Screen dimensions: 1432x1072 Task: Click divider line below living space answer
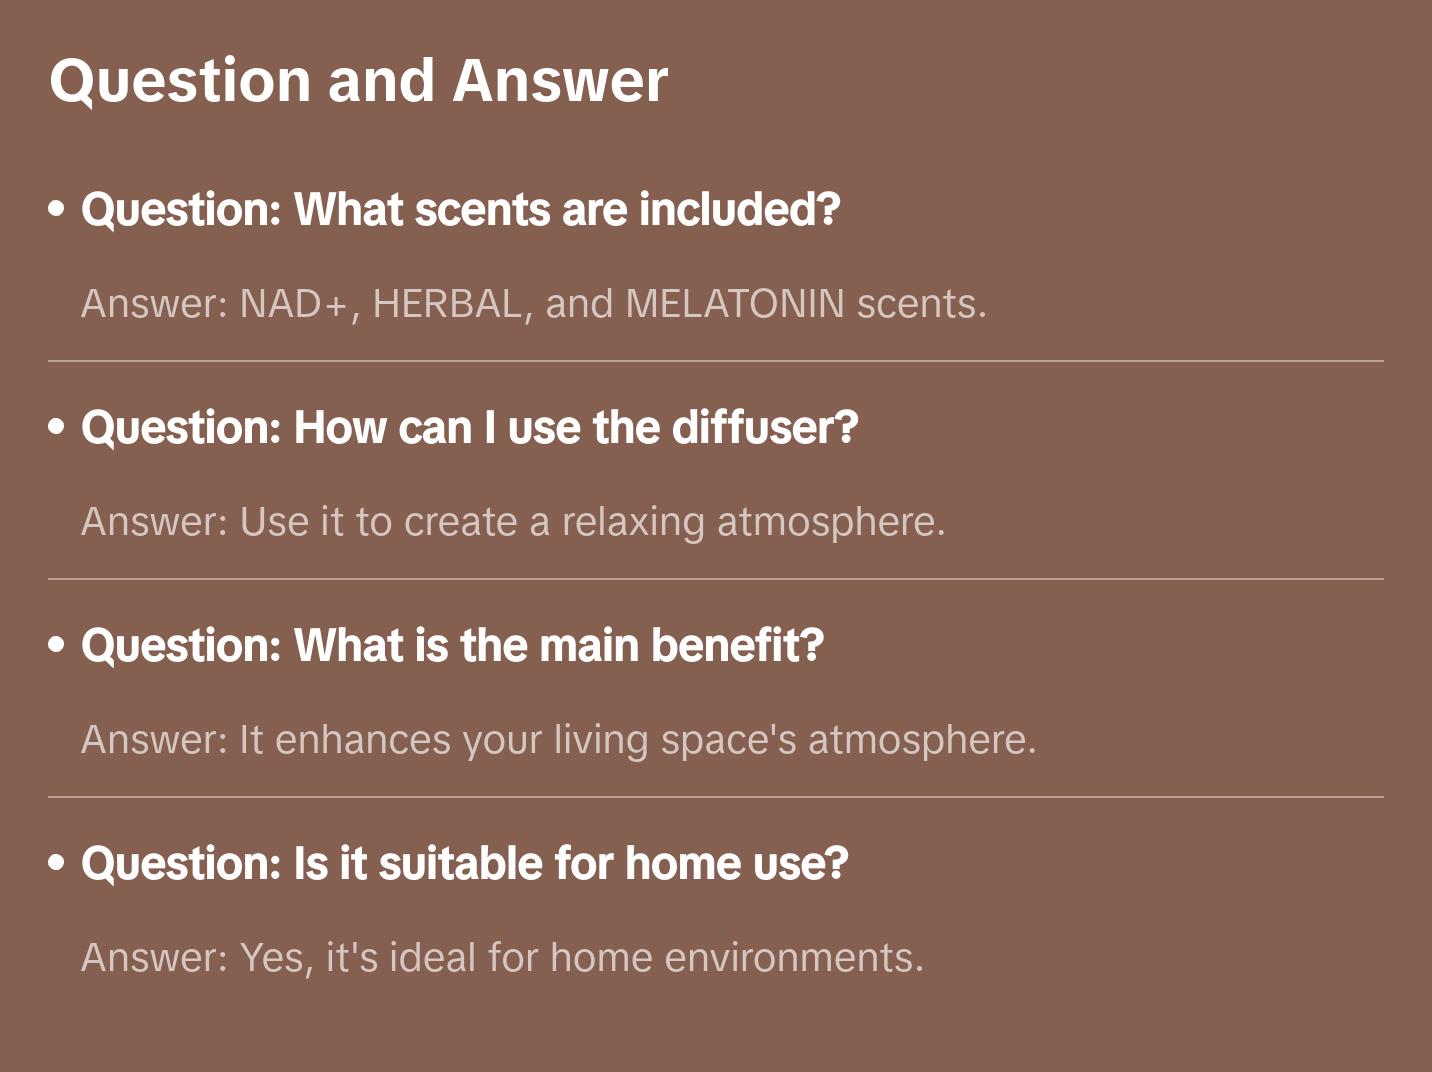coord(716,797)
